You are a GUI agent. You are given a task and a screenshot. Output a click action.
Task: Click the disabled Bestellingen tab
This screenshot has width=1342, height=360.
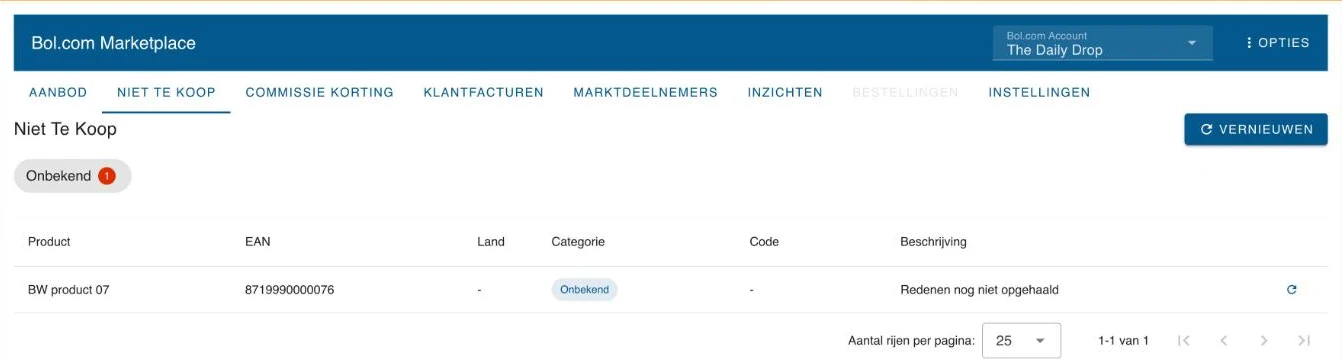click(905, 92)
